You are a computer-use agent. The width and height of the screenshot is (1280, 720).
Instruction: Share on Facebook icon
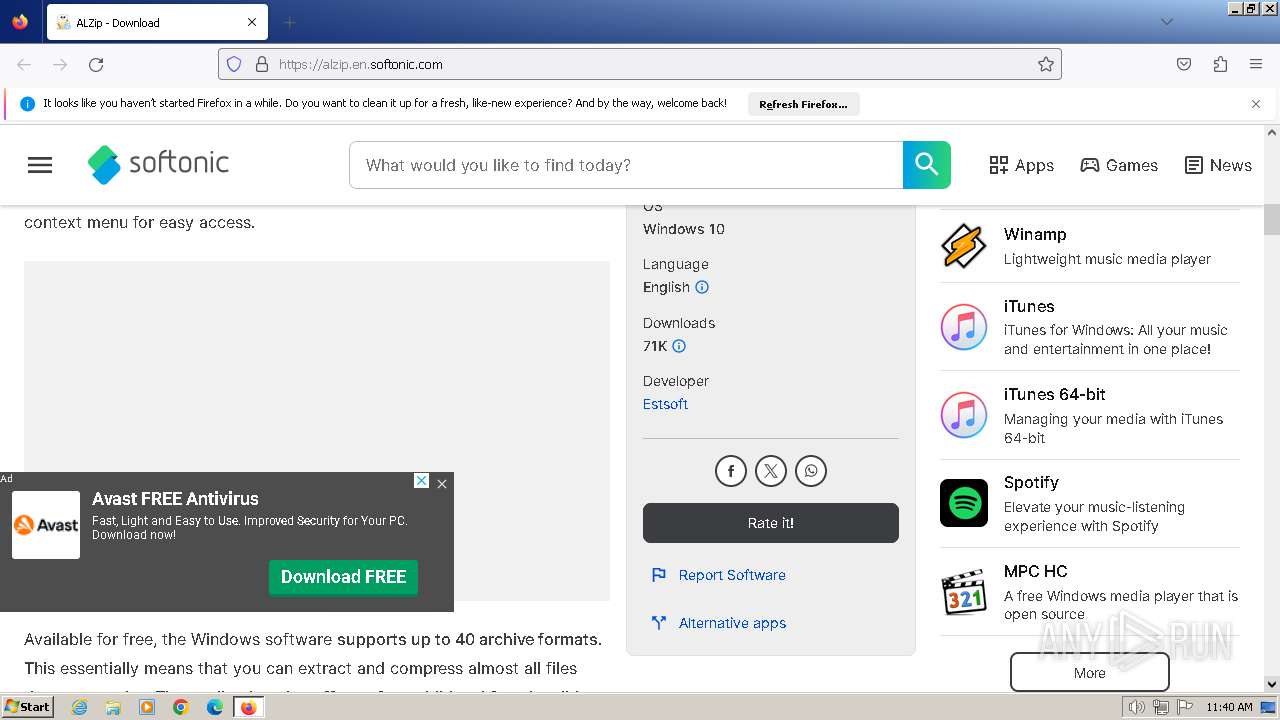click(731, 471)
